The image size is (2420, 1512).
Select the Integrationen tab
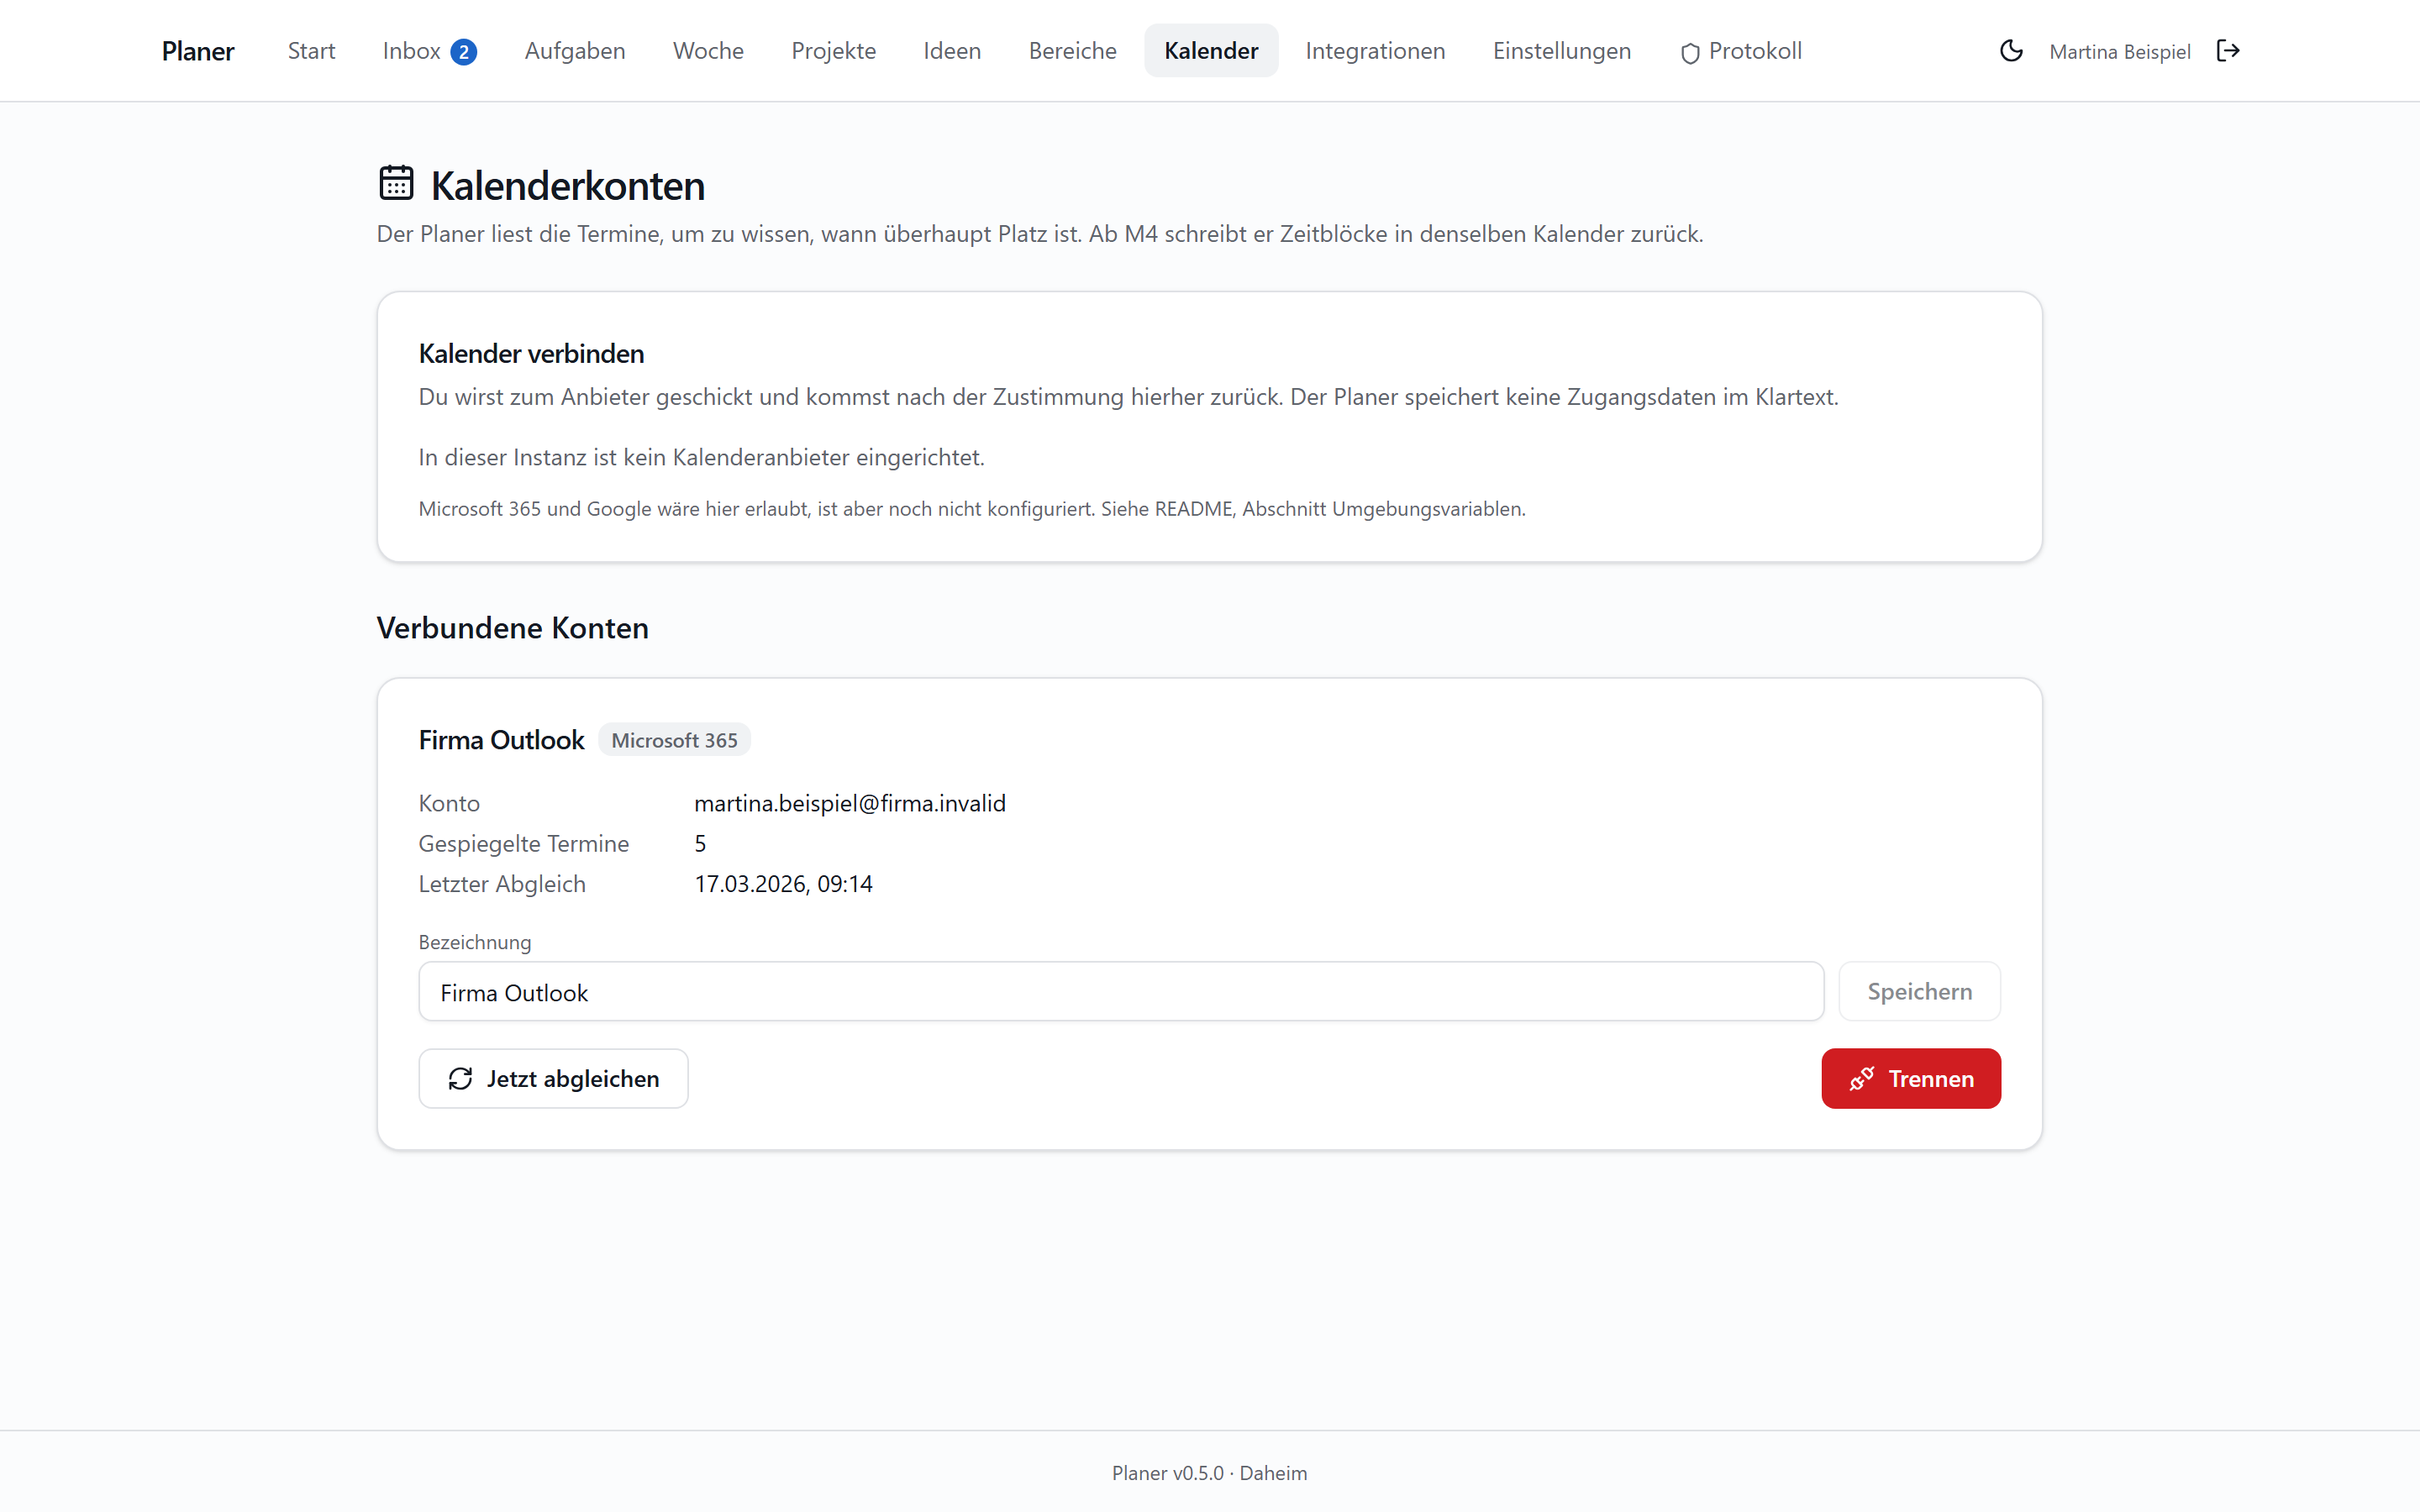point(1375,51)
